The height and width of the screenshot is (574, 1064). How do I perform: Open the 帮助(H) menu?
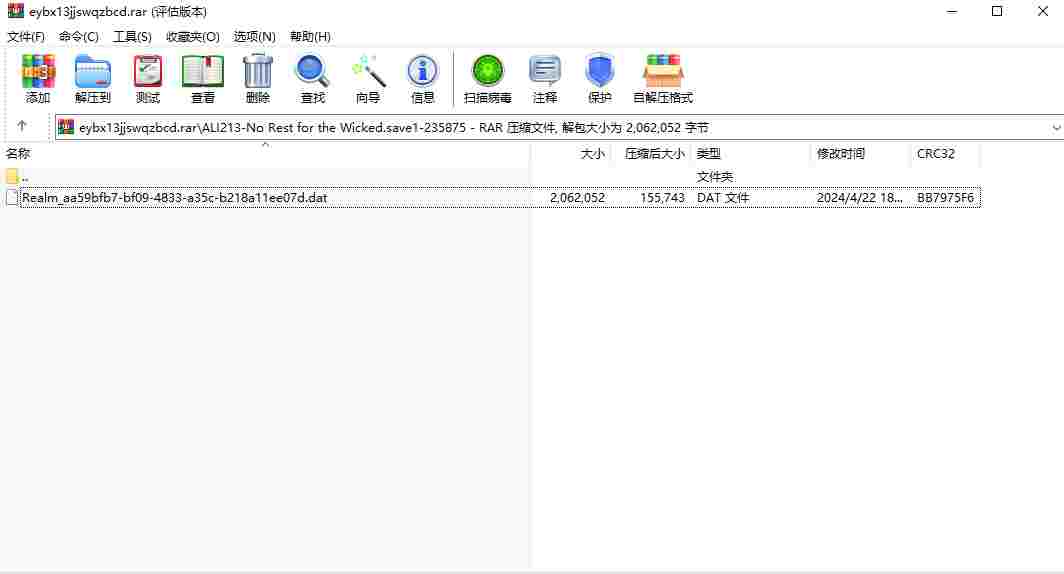[310, 37]
